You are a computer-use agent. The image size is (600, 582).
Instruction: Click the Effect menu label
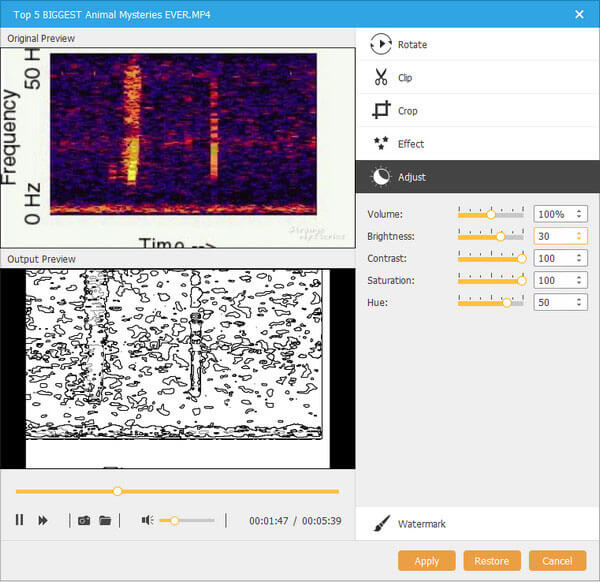[x=411, y=144]
